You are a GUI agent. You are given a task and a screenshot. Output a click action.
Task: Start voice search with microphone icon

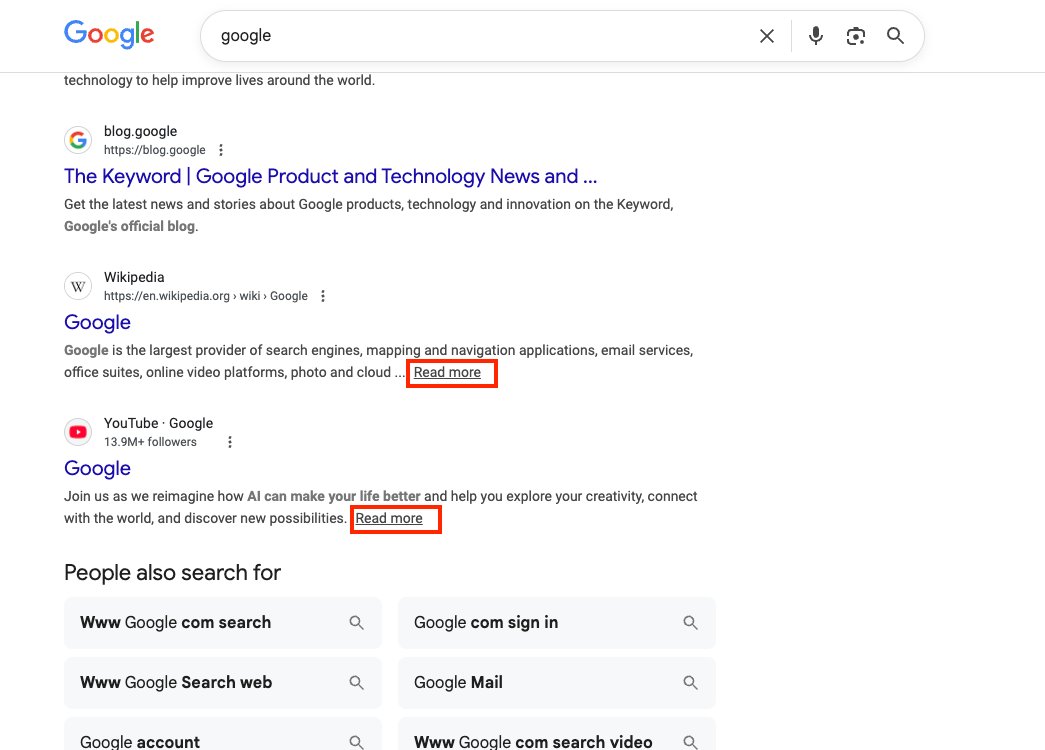[816, 36]
